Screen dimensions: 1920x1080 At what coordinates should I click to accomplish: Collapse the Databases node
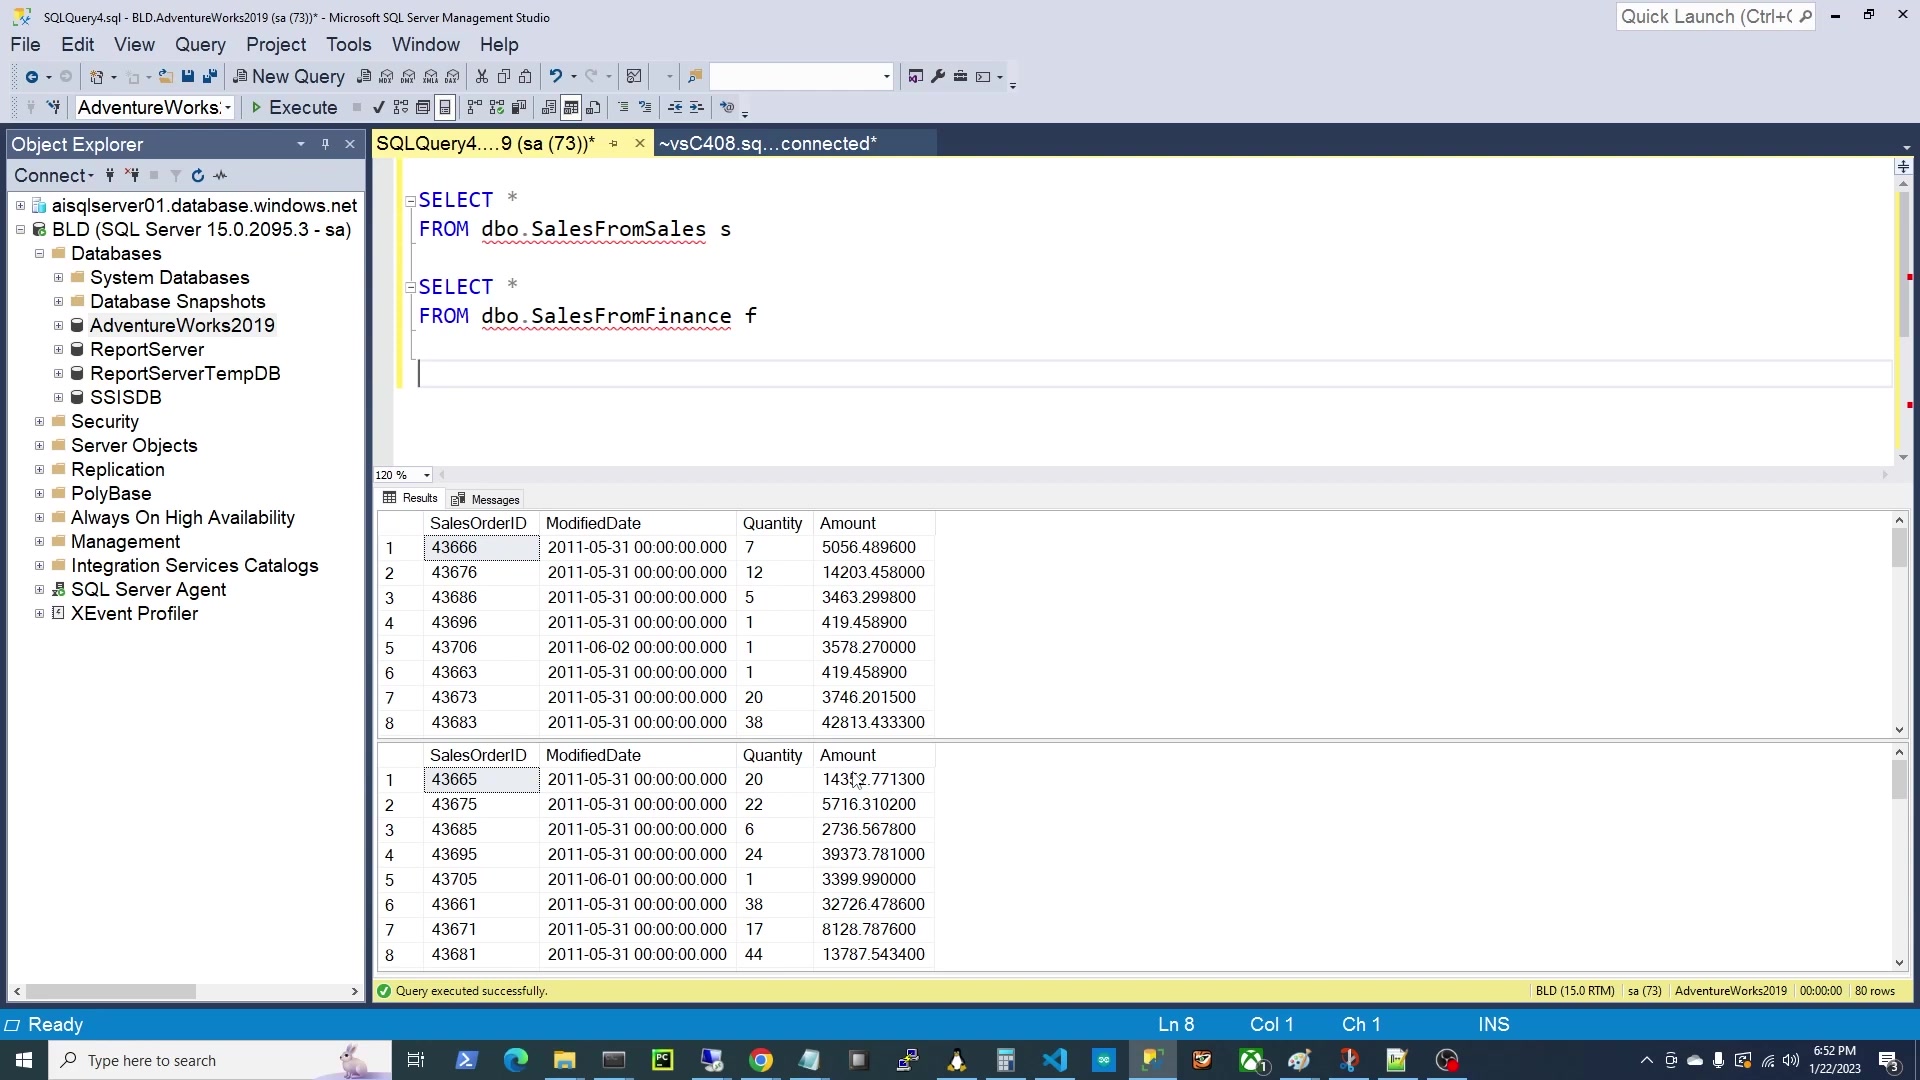pos(40,253)
